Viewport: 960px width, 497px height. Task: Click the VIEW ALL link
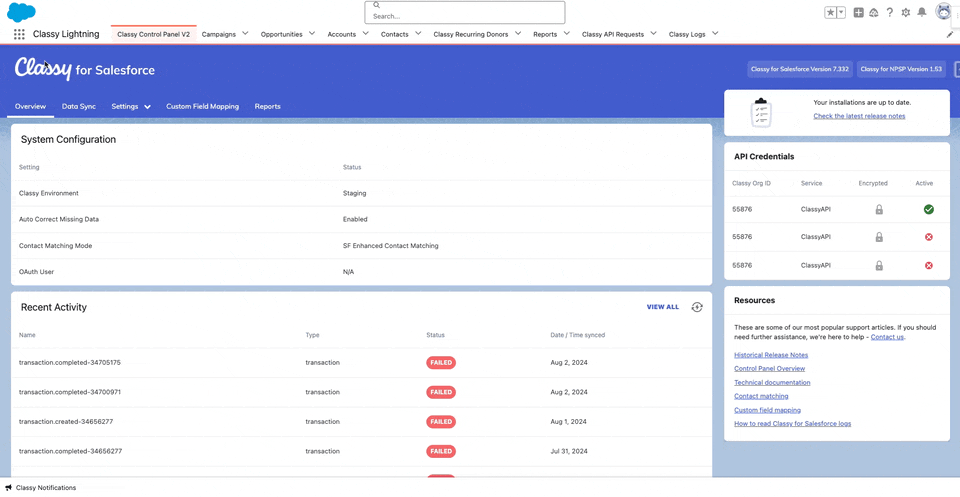tap(663, 307)
